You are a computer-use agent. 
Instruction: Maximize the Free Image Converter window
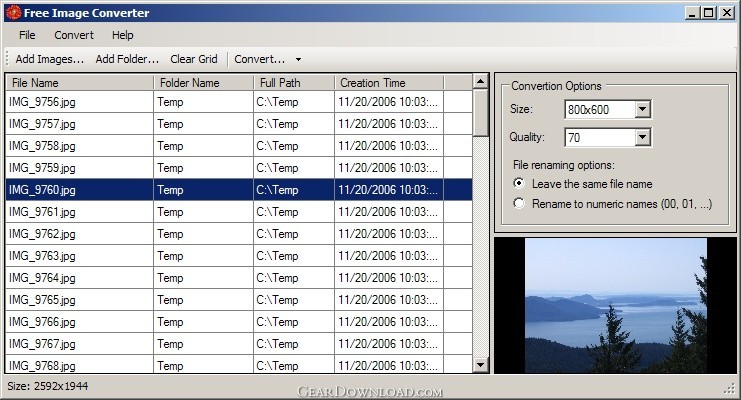click(x=709, y=13)
